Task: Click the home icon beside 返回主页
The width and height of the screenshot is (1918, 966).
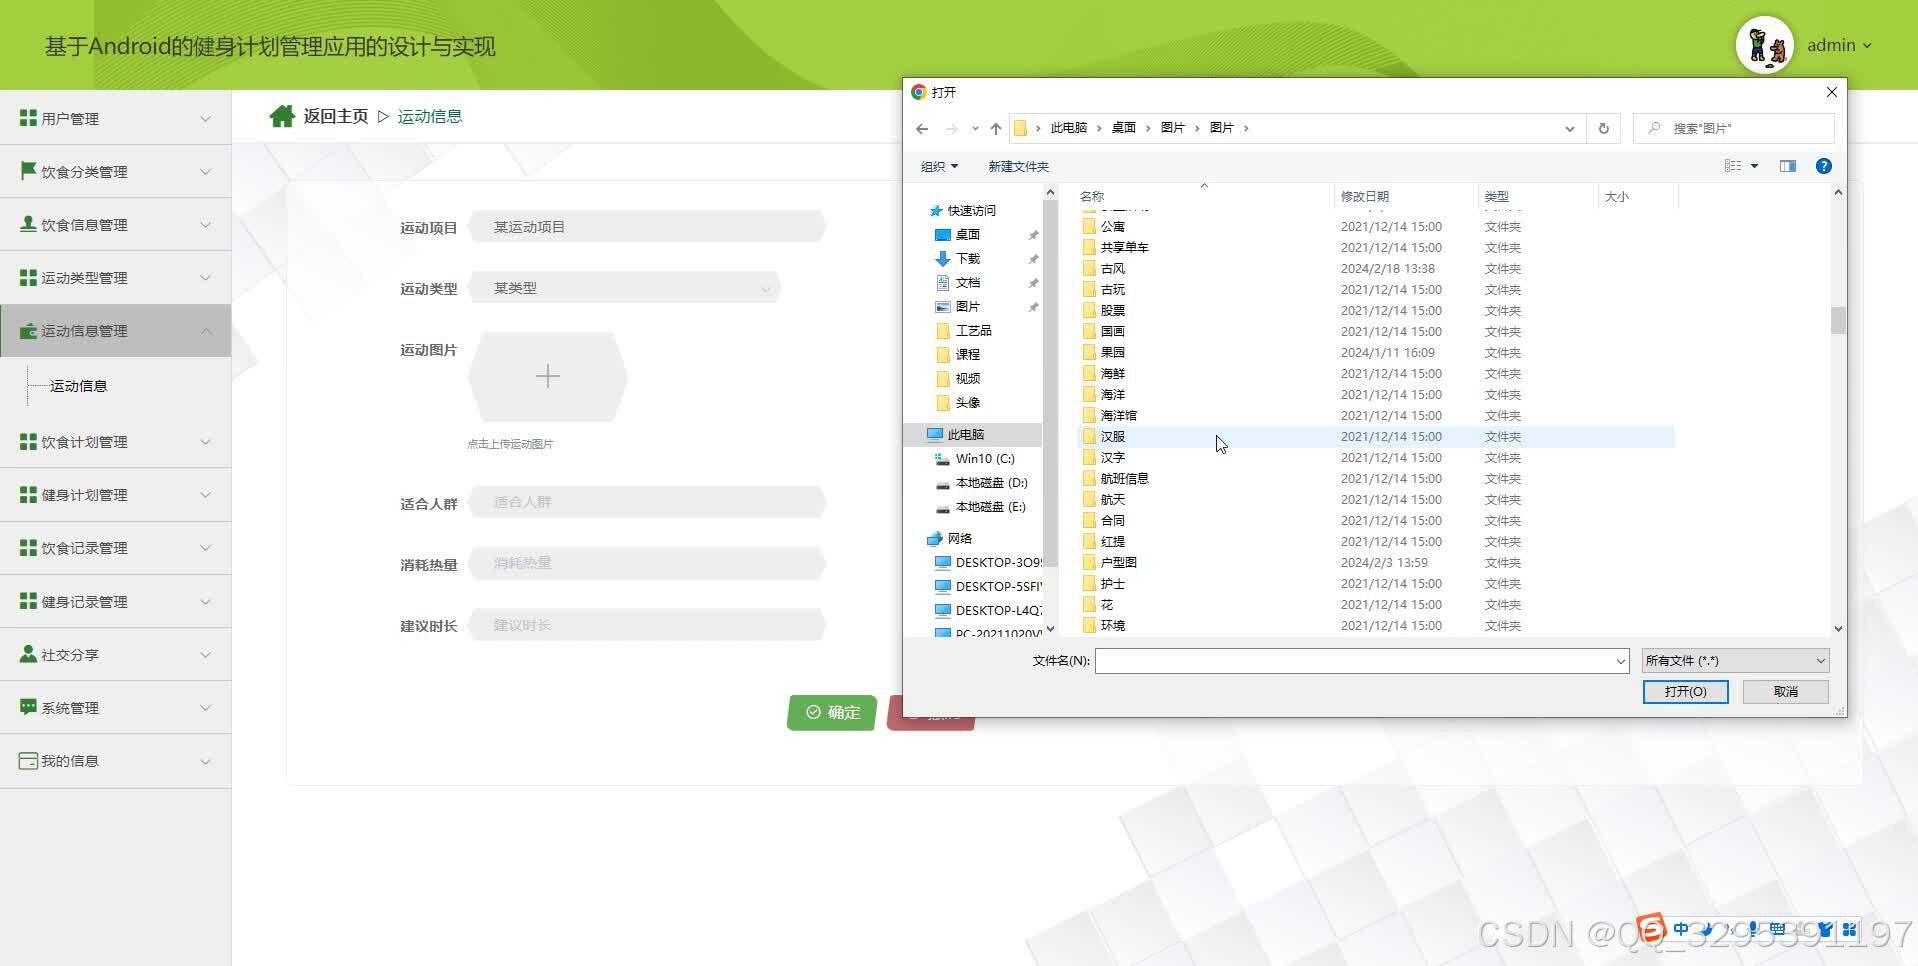Action: 282,116
